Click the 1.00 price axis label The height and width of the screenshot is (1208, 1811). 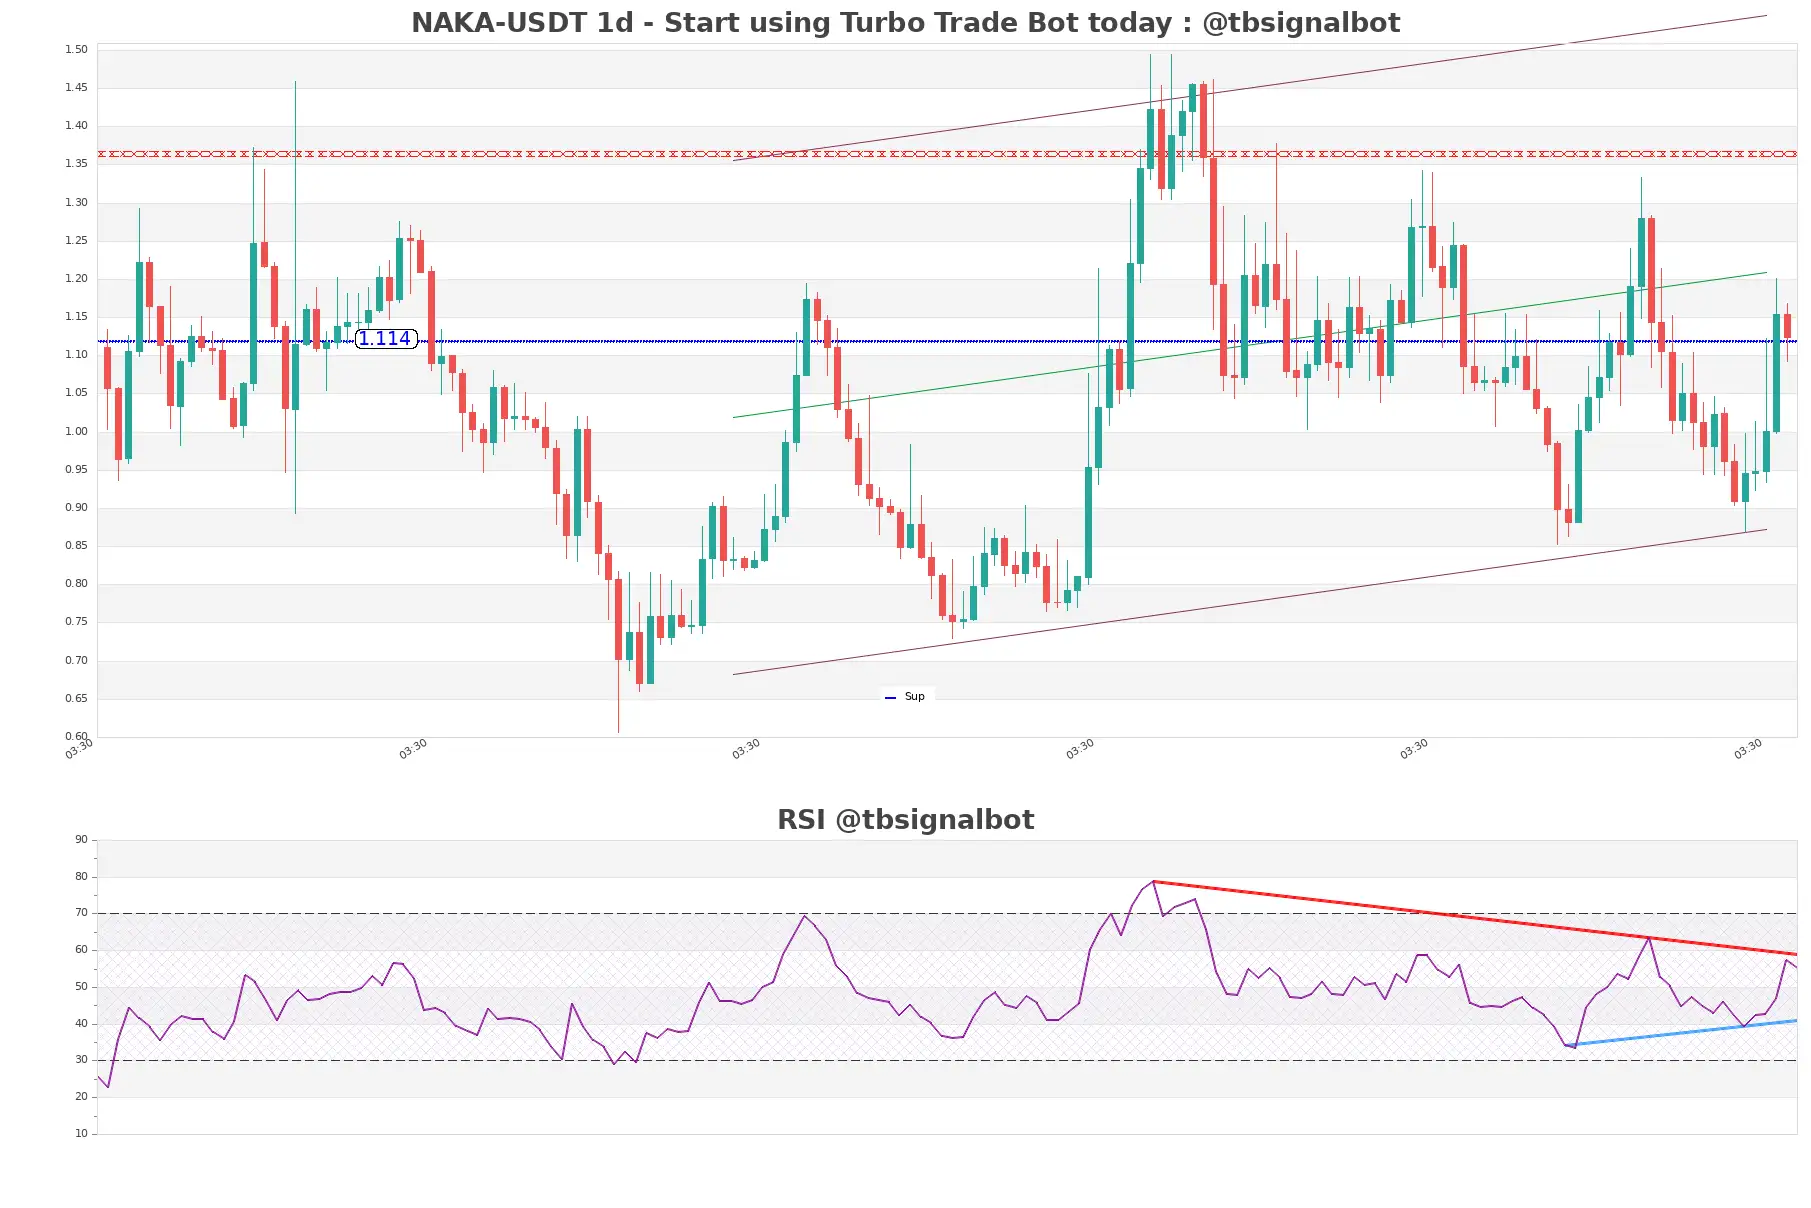pos(76,432)
